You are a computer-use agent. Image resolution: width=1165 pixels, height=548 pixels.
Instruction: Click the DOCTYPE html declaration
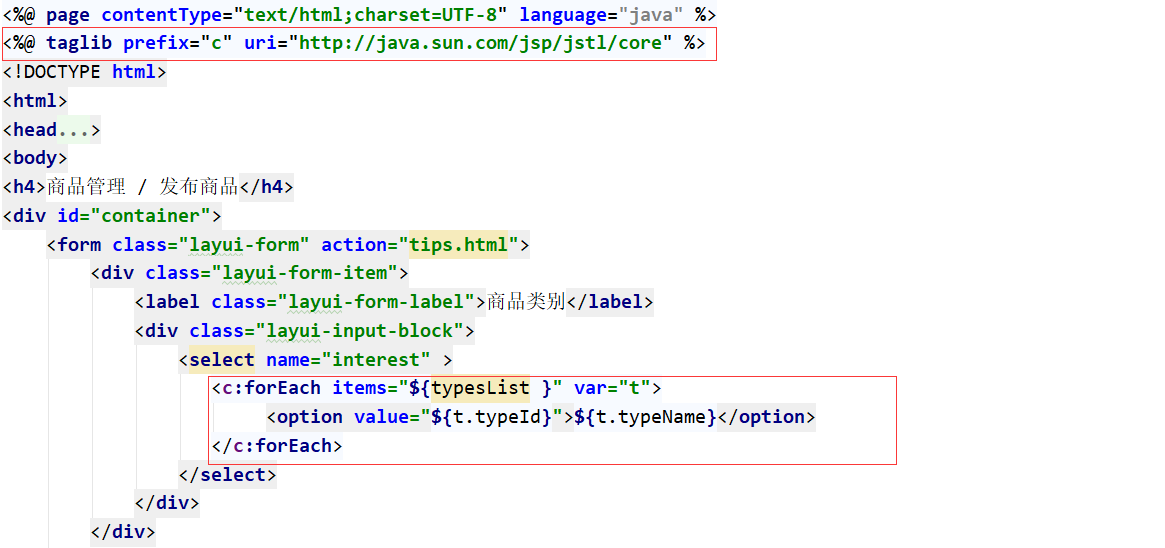click(85, 72)
